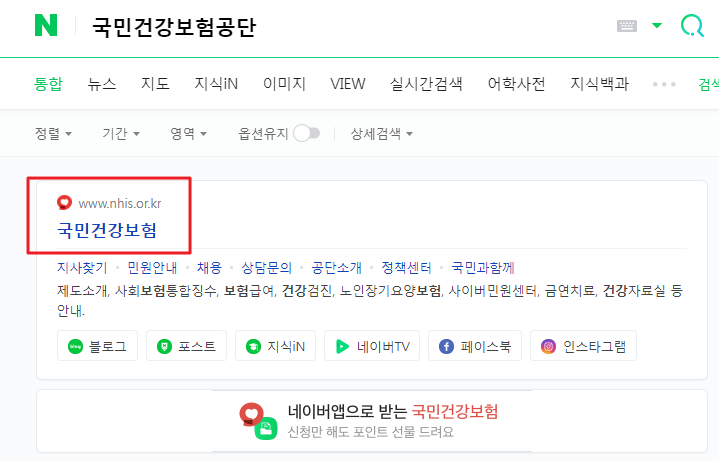
Task: Click the graduation cap 지식iN icon
Action: pyautogui.click(x=253, y=346)
